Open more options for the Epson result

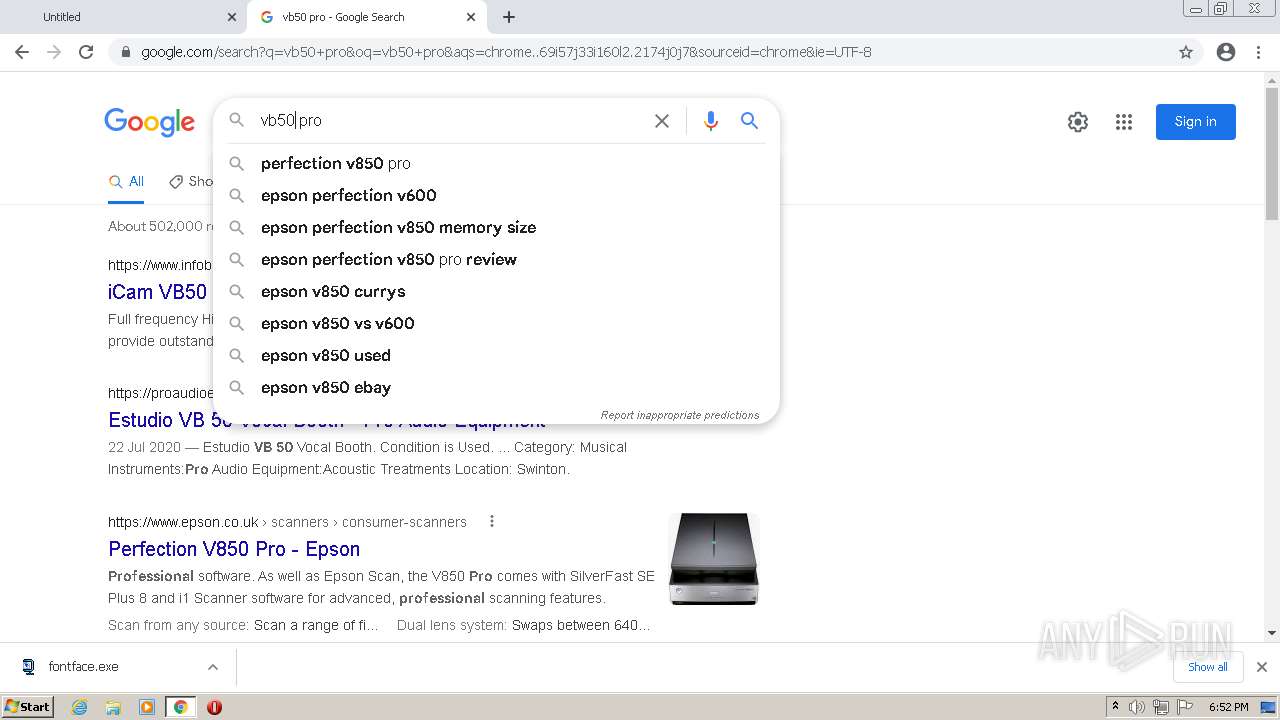(x=491, y=521)
